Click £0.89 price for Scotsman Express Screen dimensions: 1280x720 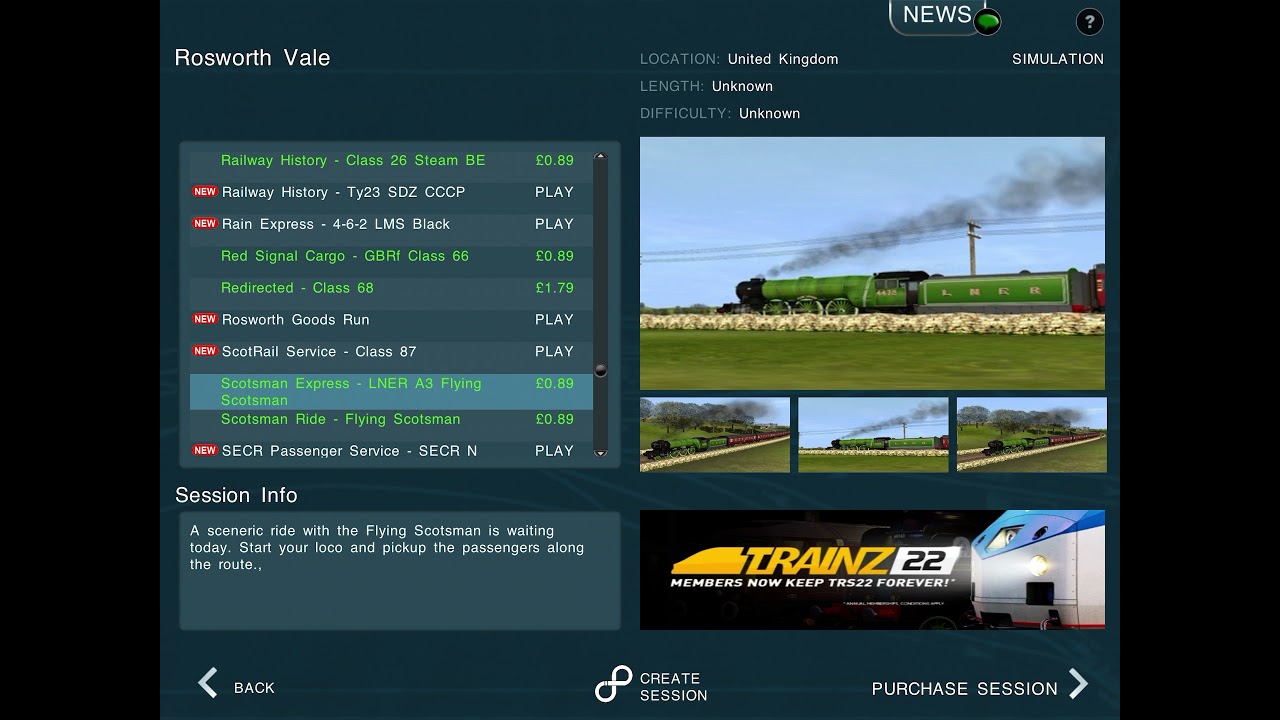click(x=554, y=383)
